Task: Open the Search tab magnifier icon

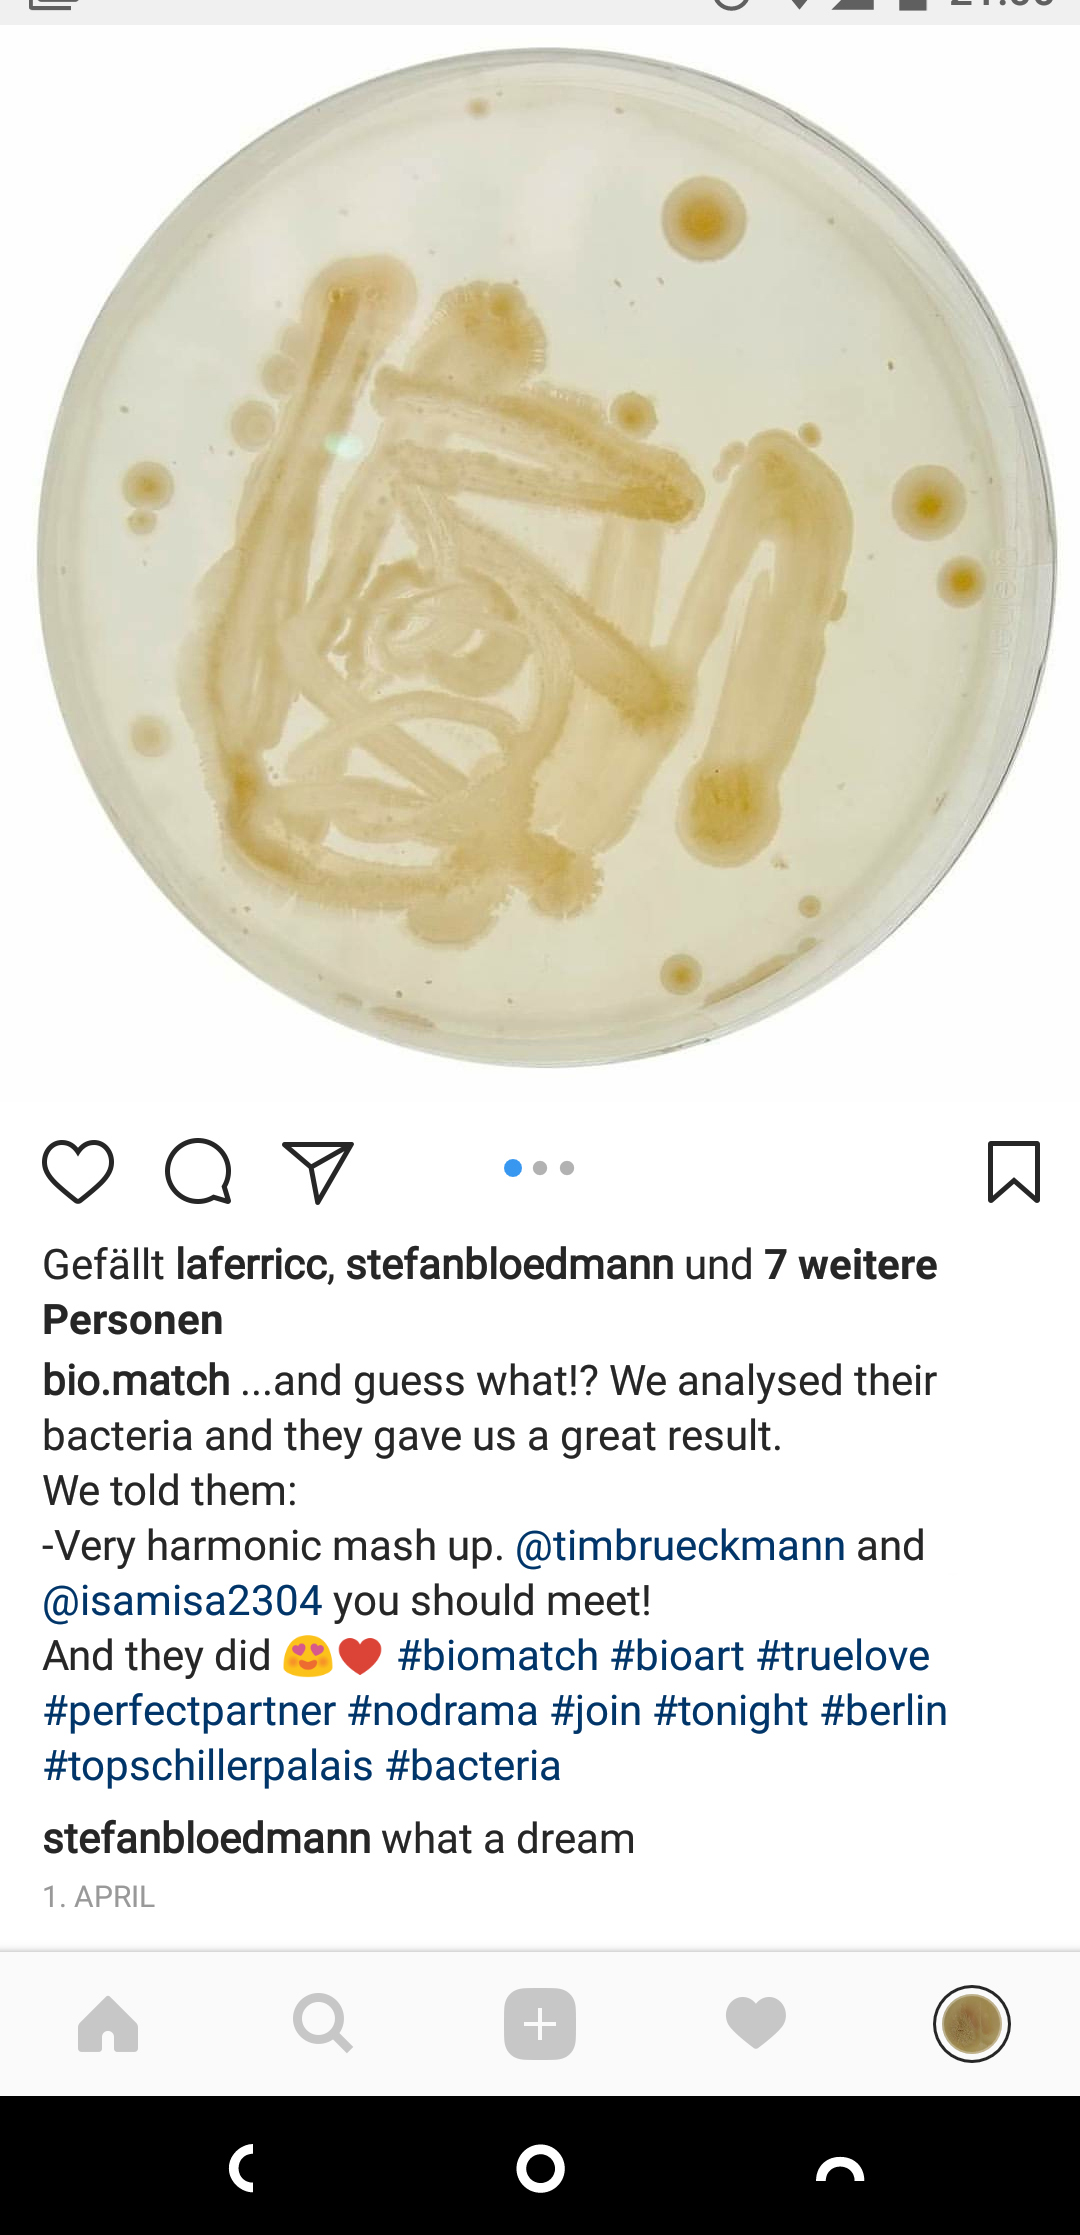Action: point(323,2024)
